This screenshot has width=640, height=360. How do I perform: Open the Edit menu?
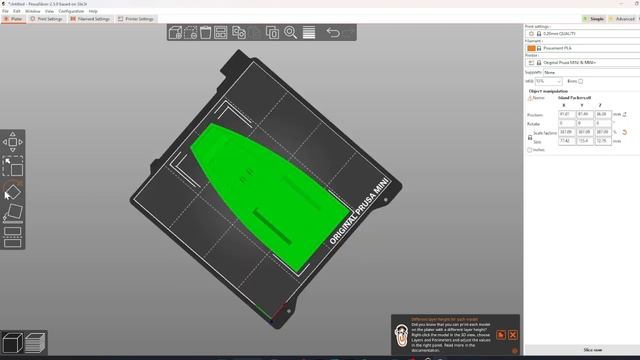point(17,11)
